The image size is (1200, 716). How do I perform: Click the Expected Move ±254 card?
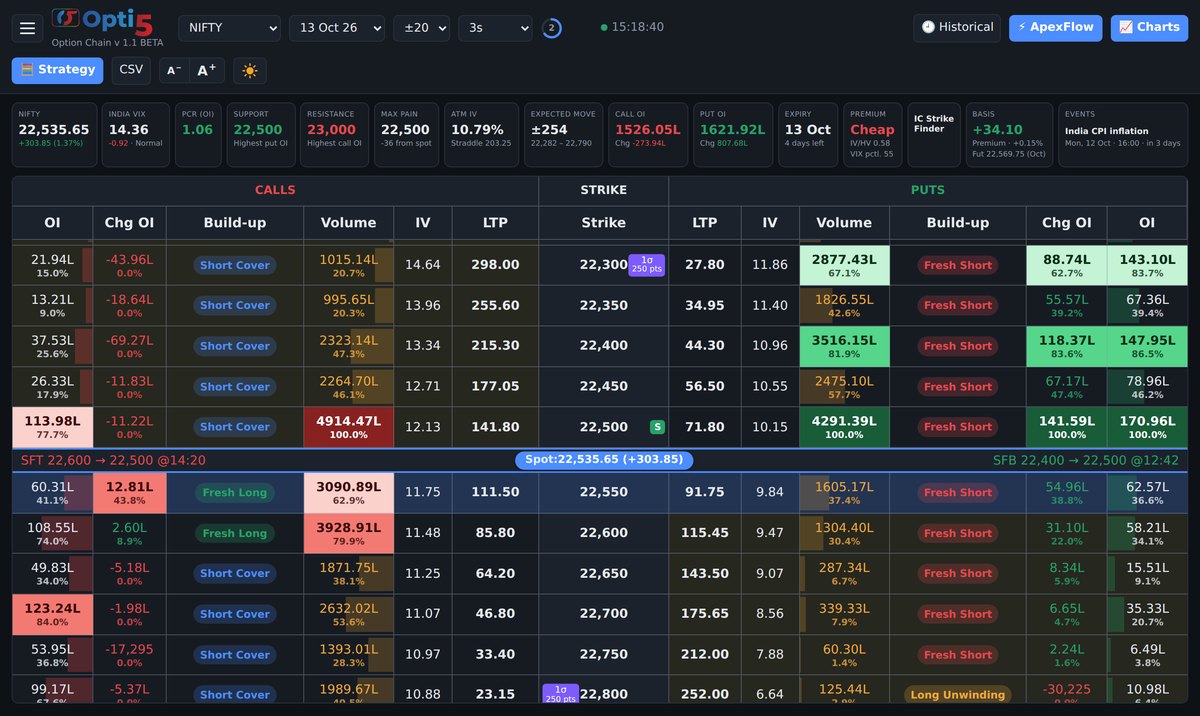tap(564, 135)
